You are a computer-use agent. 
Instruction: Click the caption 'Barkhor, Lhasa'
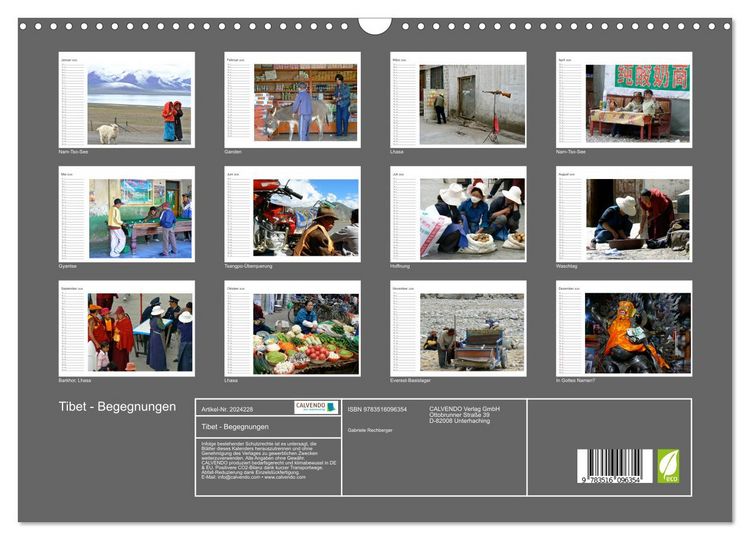pyautogui.click(x=75, y=380)
